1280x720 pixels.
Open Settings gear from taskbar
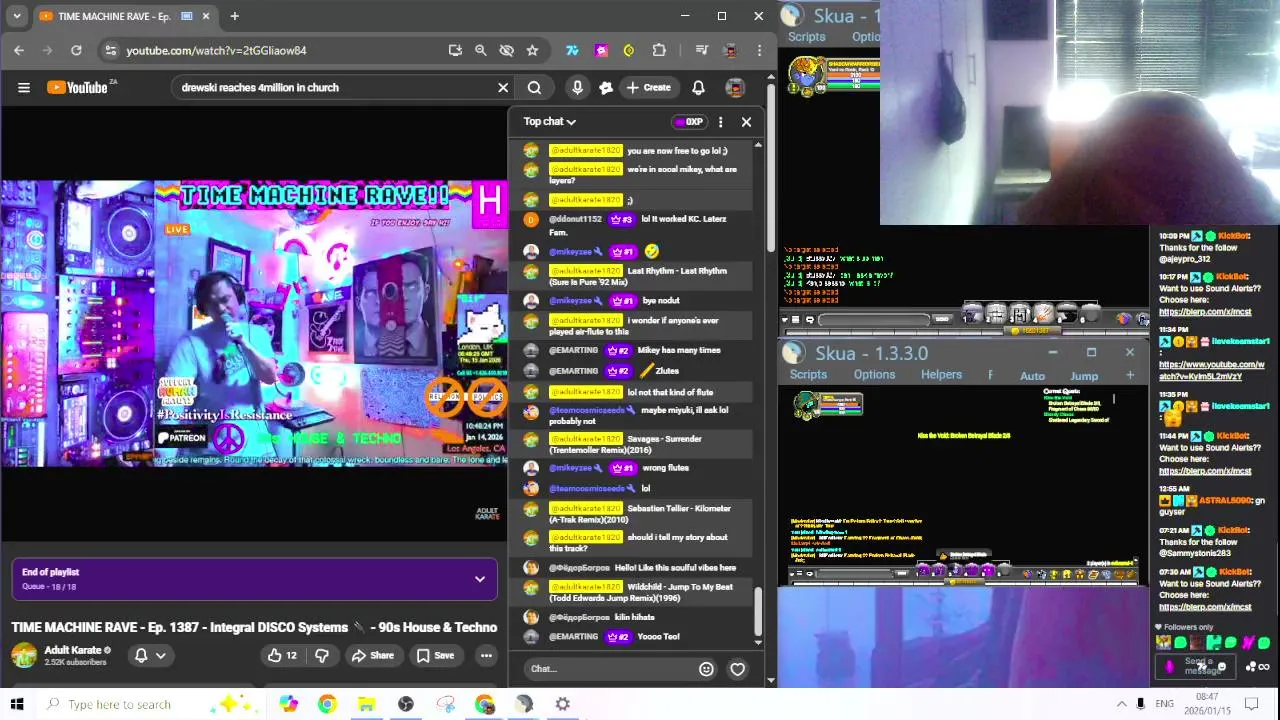pyautogui.click(x=563, y=704)
